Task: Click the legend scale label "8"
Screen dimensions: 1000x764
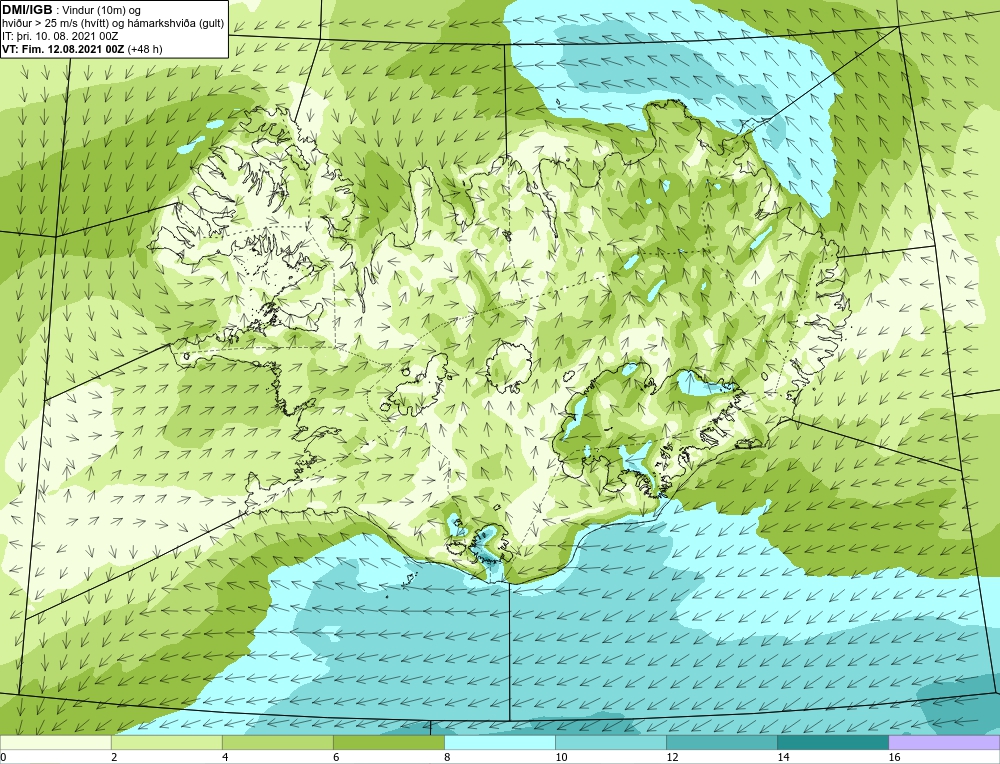Action: click(x=447, y=757)
